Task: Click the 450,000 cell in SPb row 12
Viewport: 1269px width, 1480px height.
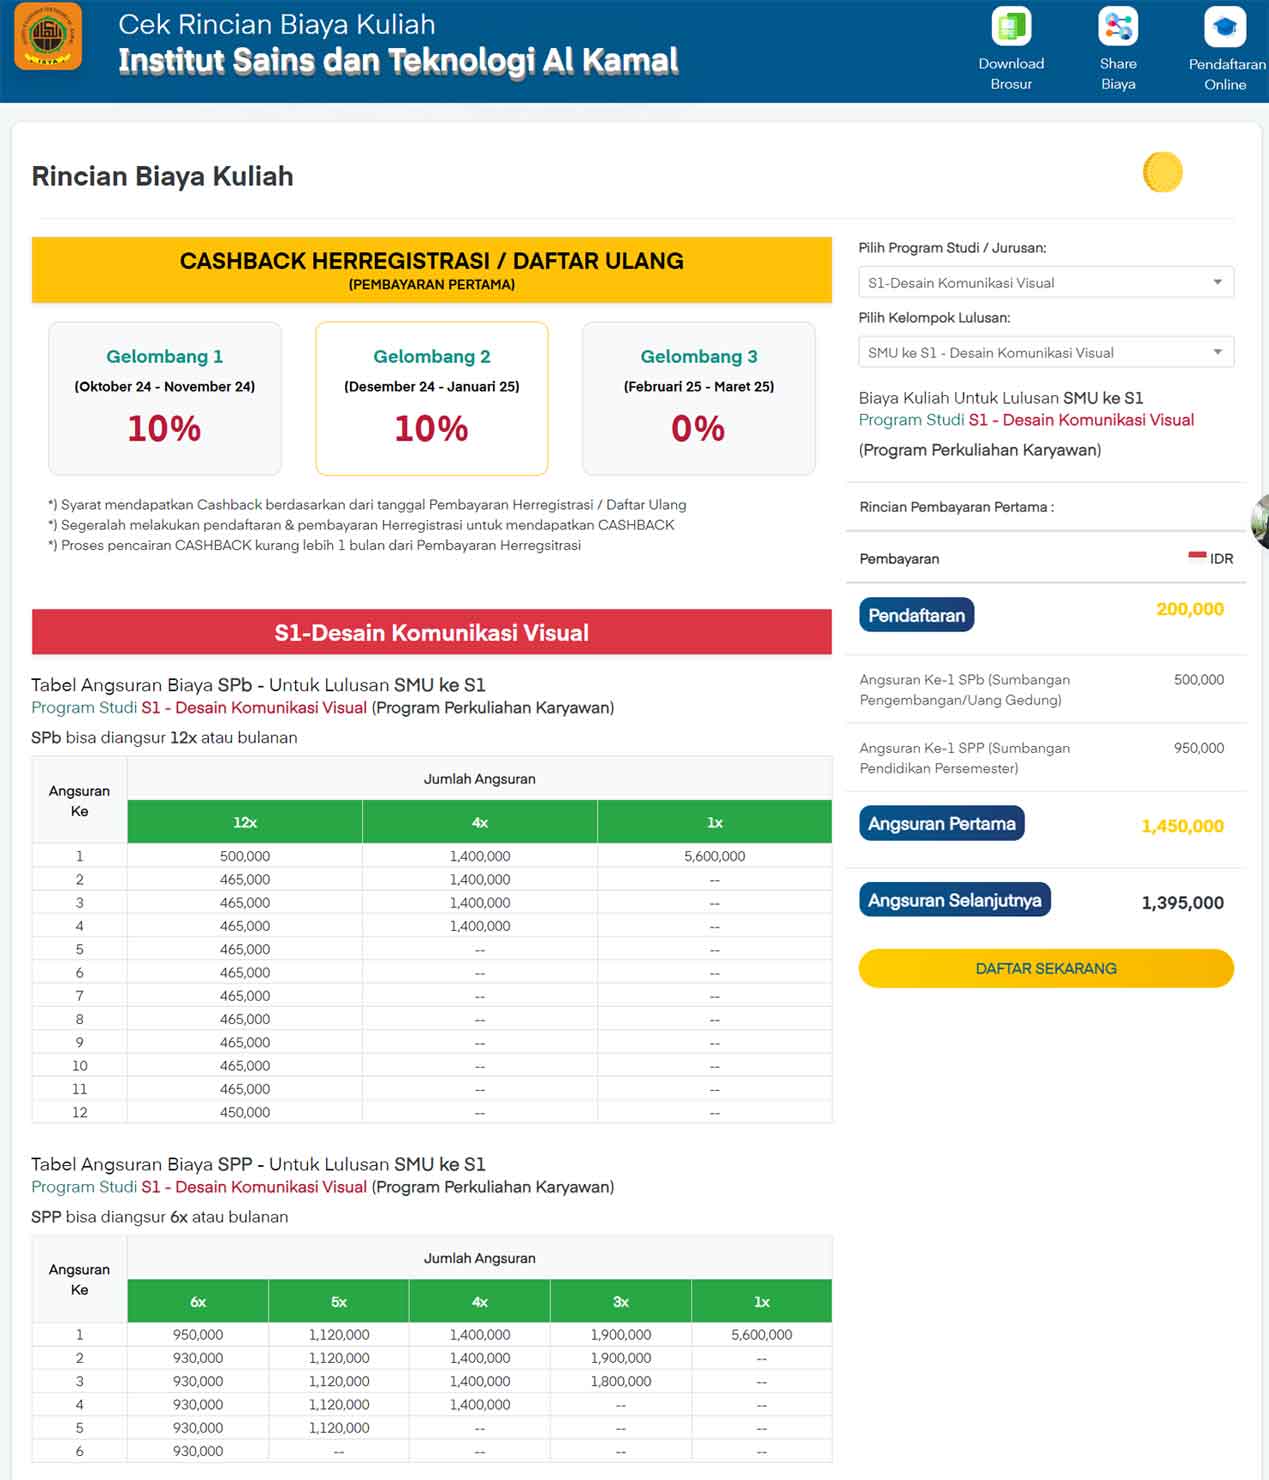Action: (x=245, y=1112)
